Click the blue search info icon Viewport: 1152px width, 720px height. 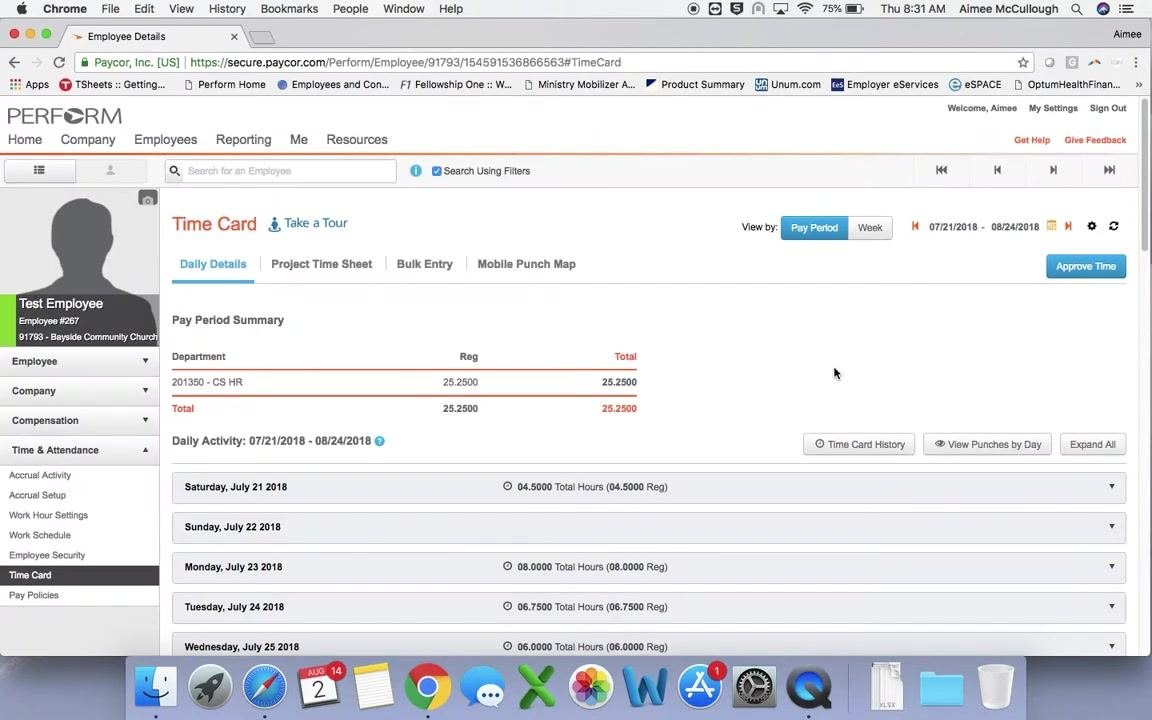[x=416, y=171]
